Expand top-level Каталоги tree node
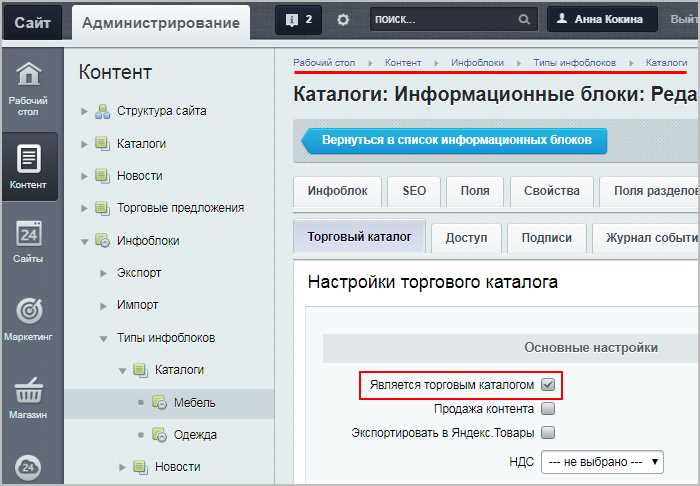The width and height of the screenshot is (700, 486). point(84,144)
